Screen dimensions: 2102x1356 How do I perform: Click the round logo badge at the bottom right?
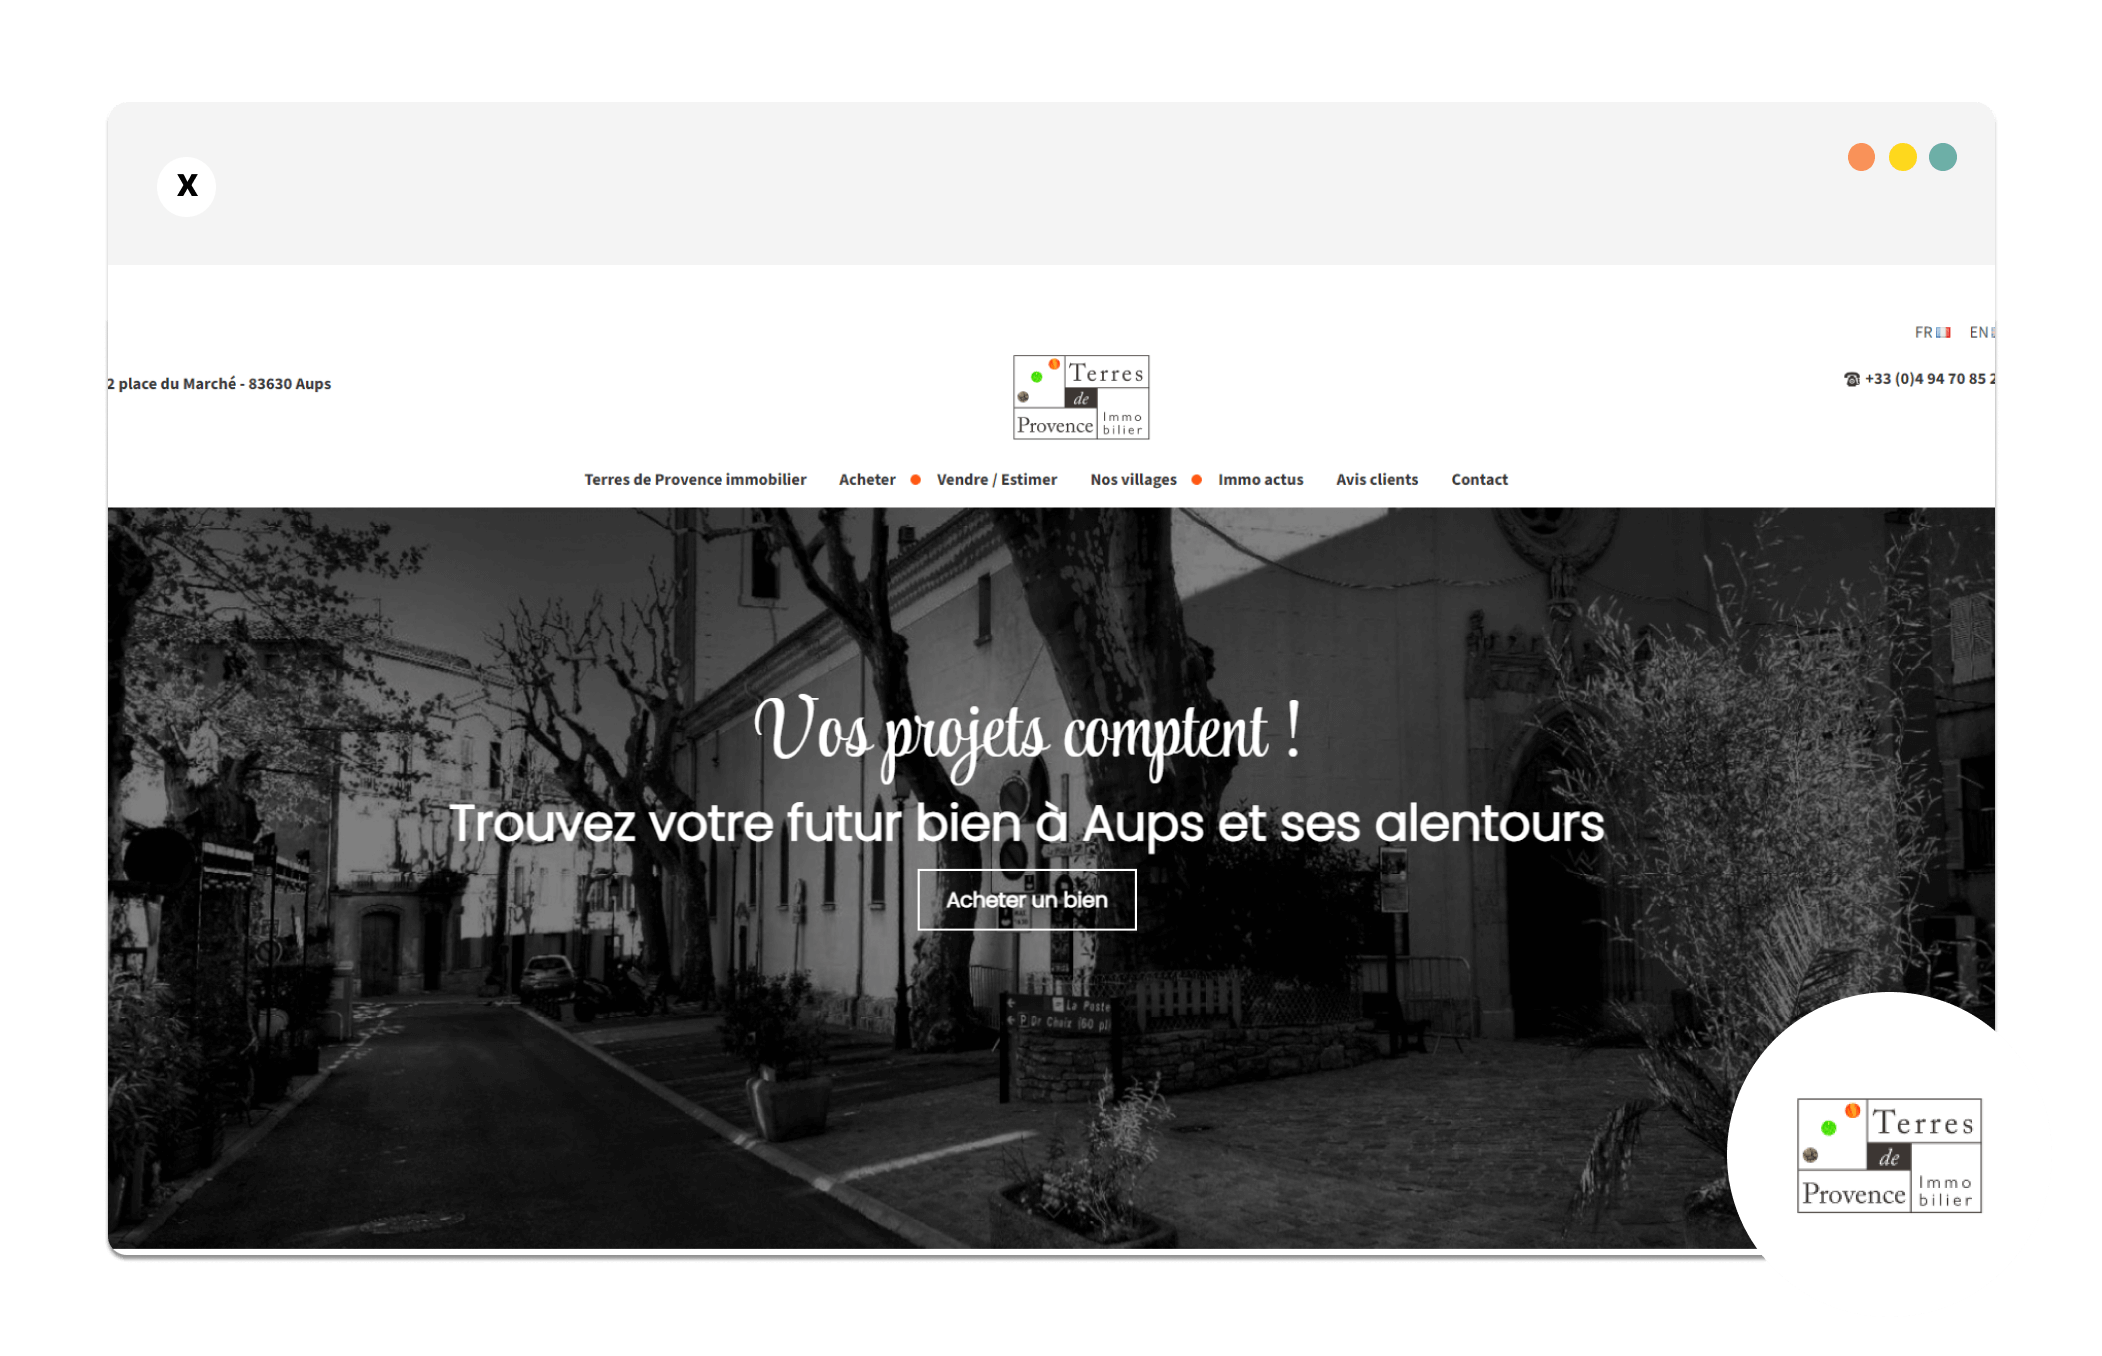click(1888, 1155)
